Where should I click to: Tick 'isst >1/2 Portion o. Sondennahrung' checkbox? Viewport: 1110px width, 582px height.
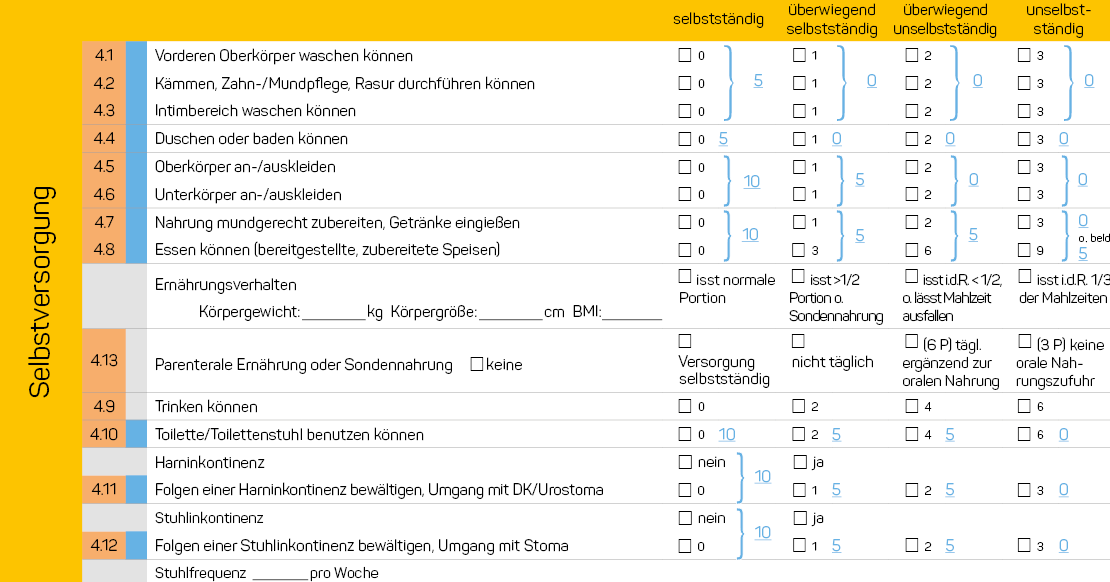(x=799, y=276)
